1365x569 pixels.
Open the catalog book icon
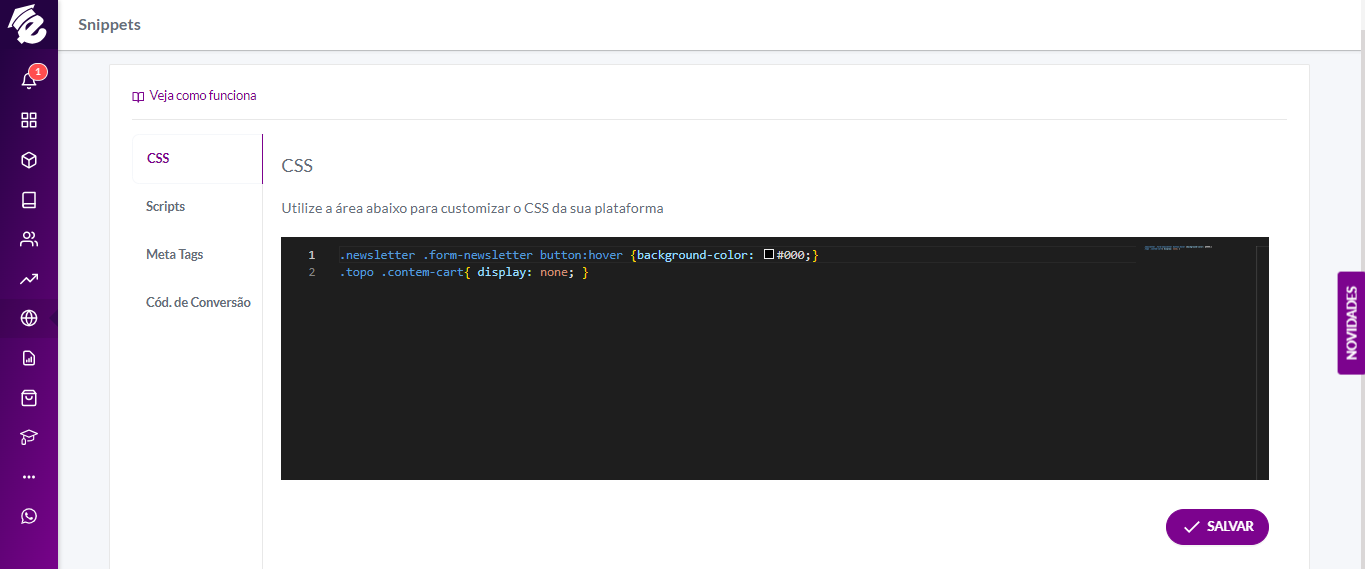(29, 200)
